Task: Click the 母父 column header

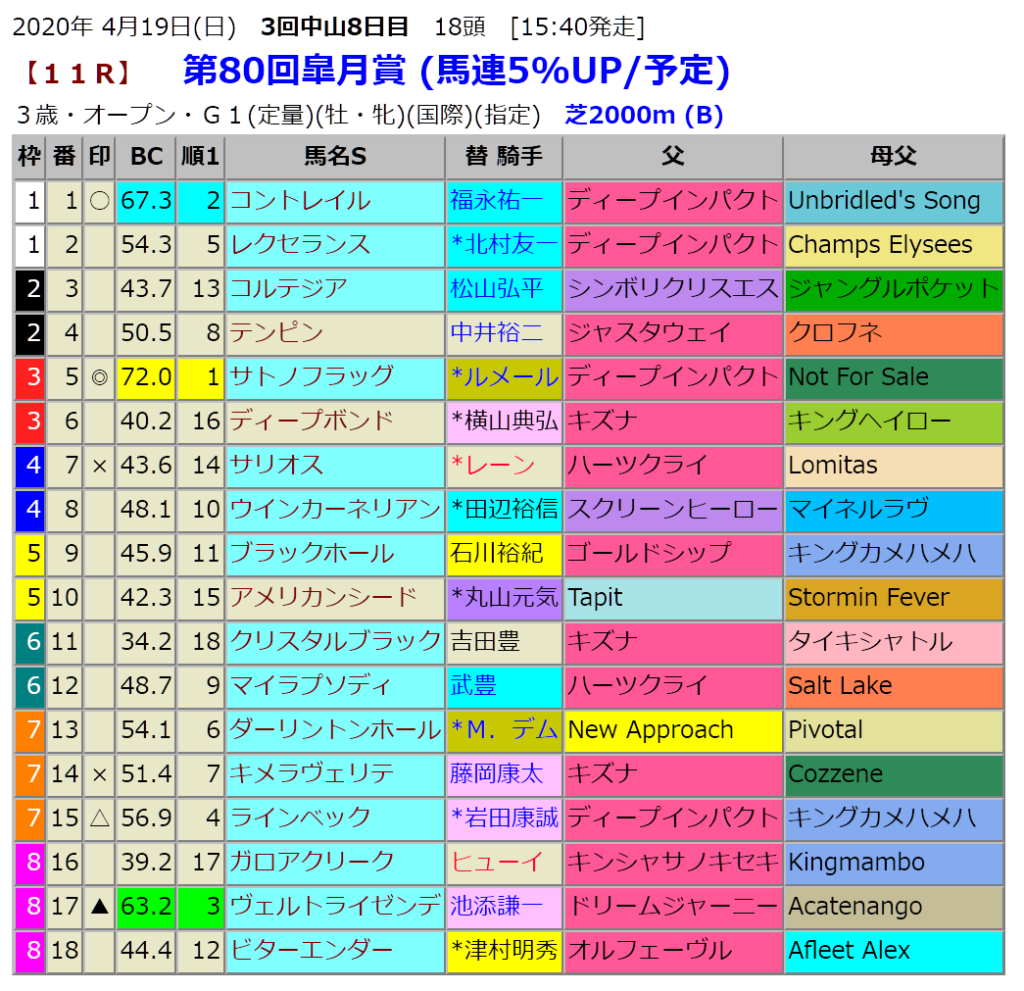Action: pyautogui.click(x=893, y=157)
